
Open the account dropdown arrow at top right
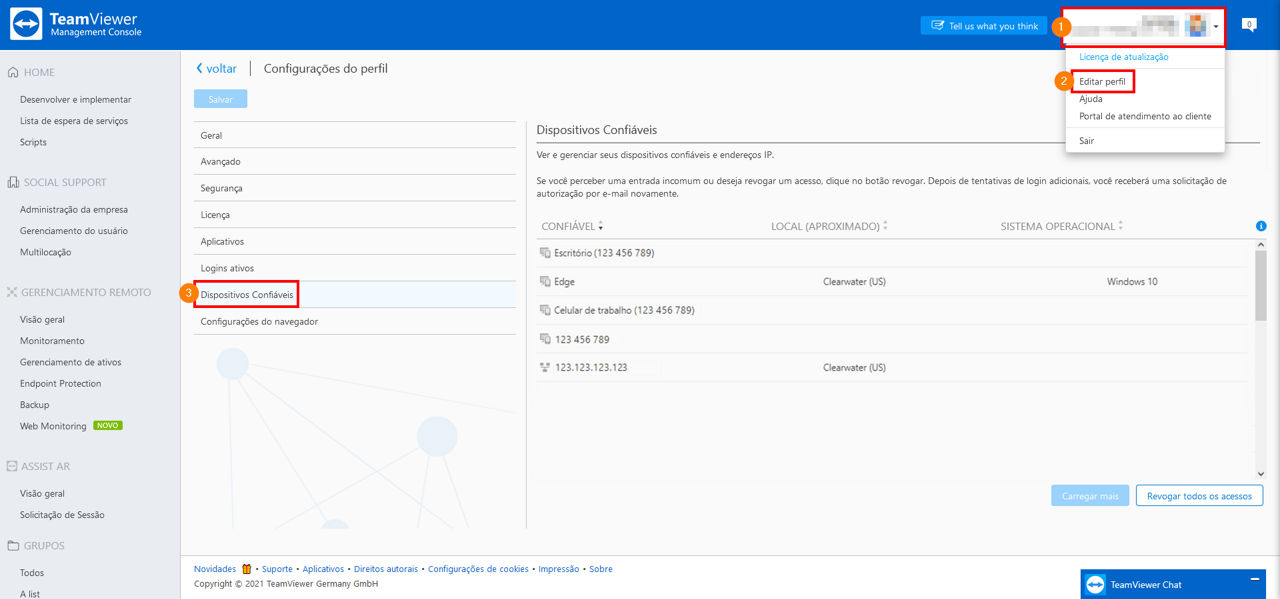(x=1216, y=27)
